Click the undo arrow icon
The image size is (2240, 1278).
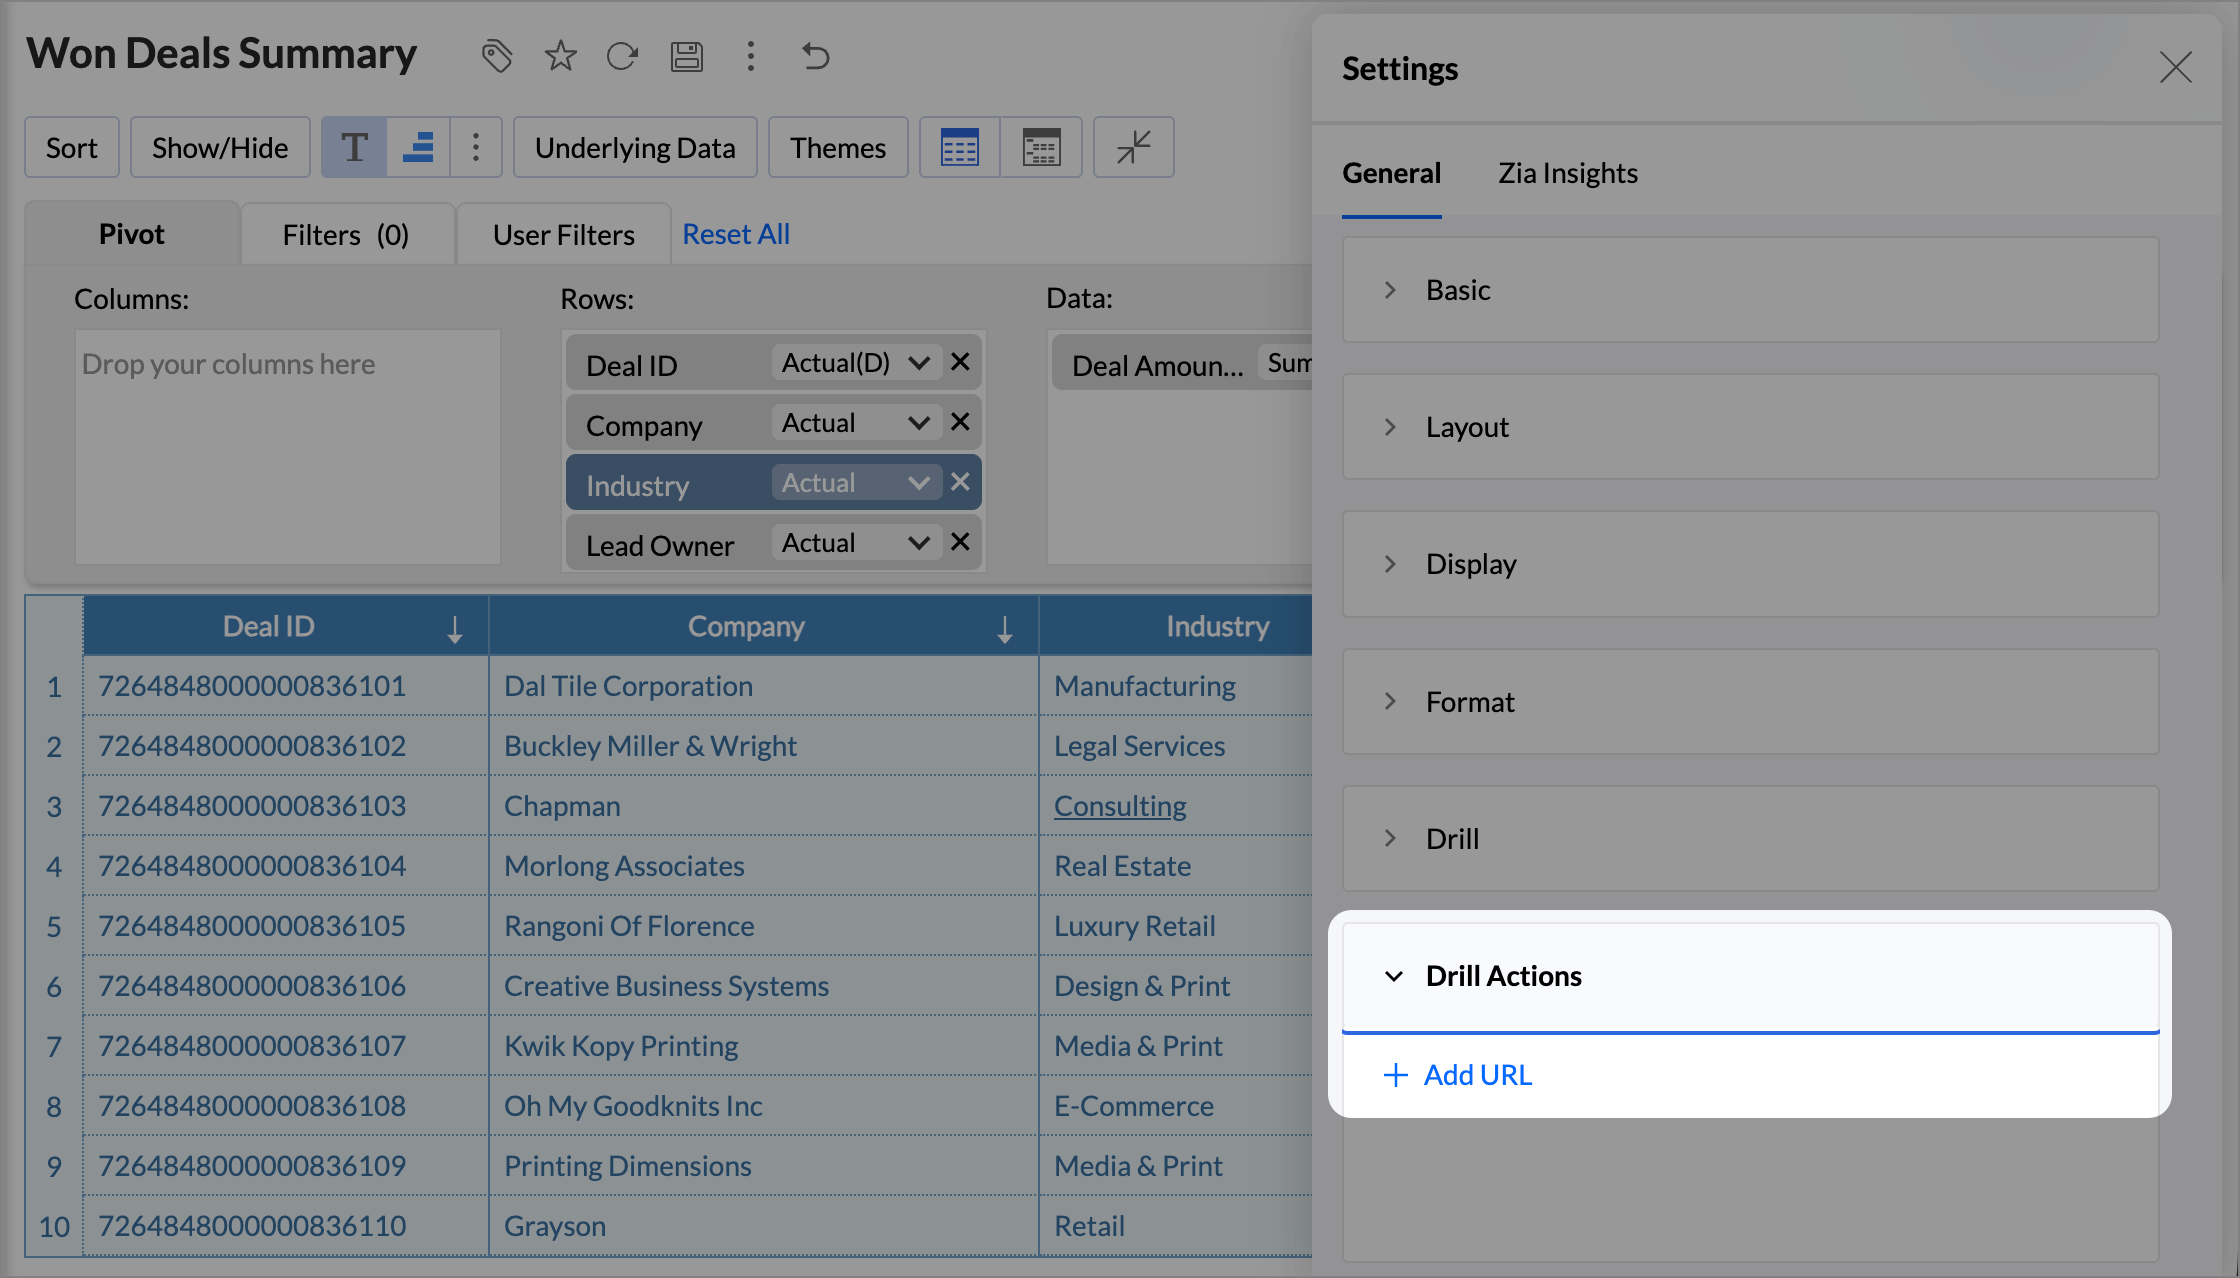(815, 56)
